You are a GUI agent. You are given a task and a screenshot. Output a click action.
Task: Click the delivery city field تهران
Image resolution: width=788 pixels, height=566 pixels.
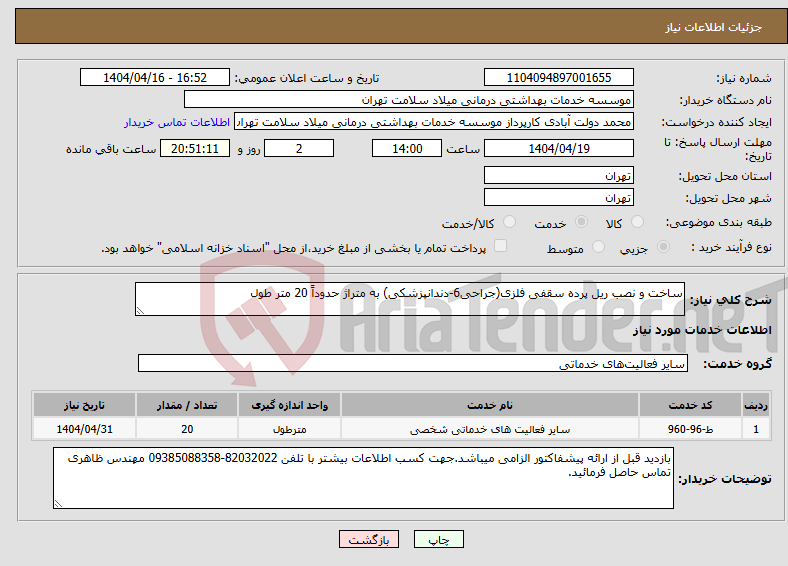coord(559,197)
